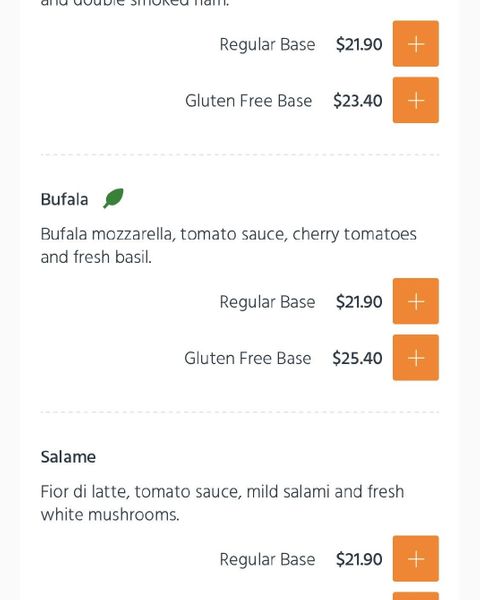Choose Salame's Regular Base label
Screen dimensions: 480x600
click(x=267, y=559)
